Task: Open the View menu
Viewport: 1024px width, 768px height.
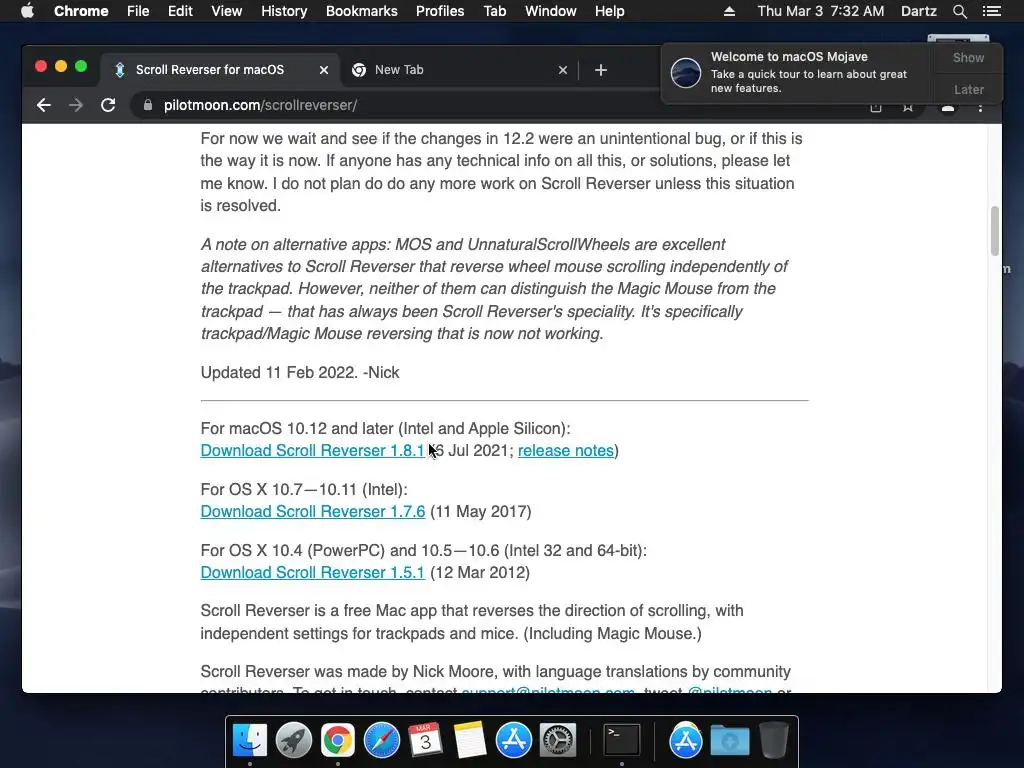Action: (227, 11)
